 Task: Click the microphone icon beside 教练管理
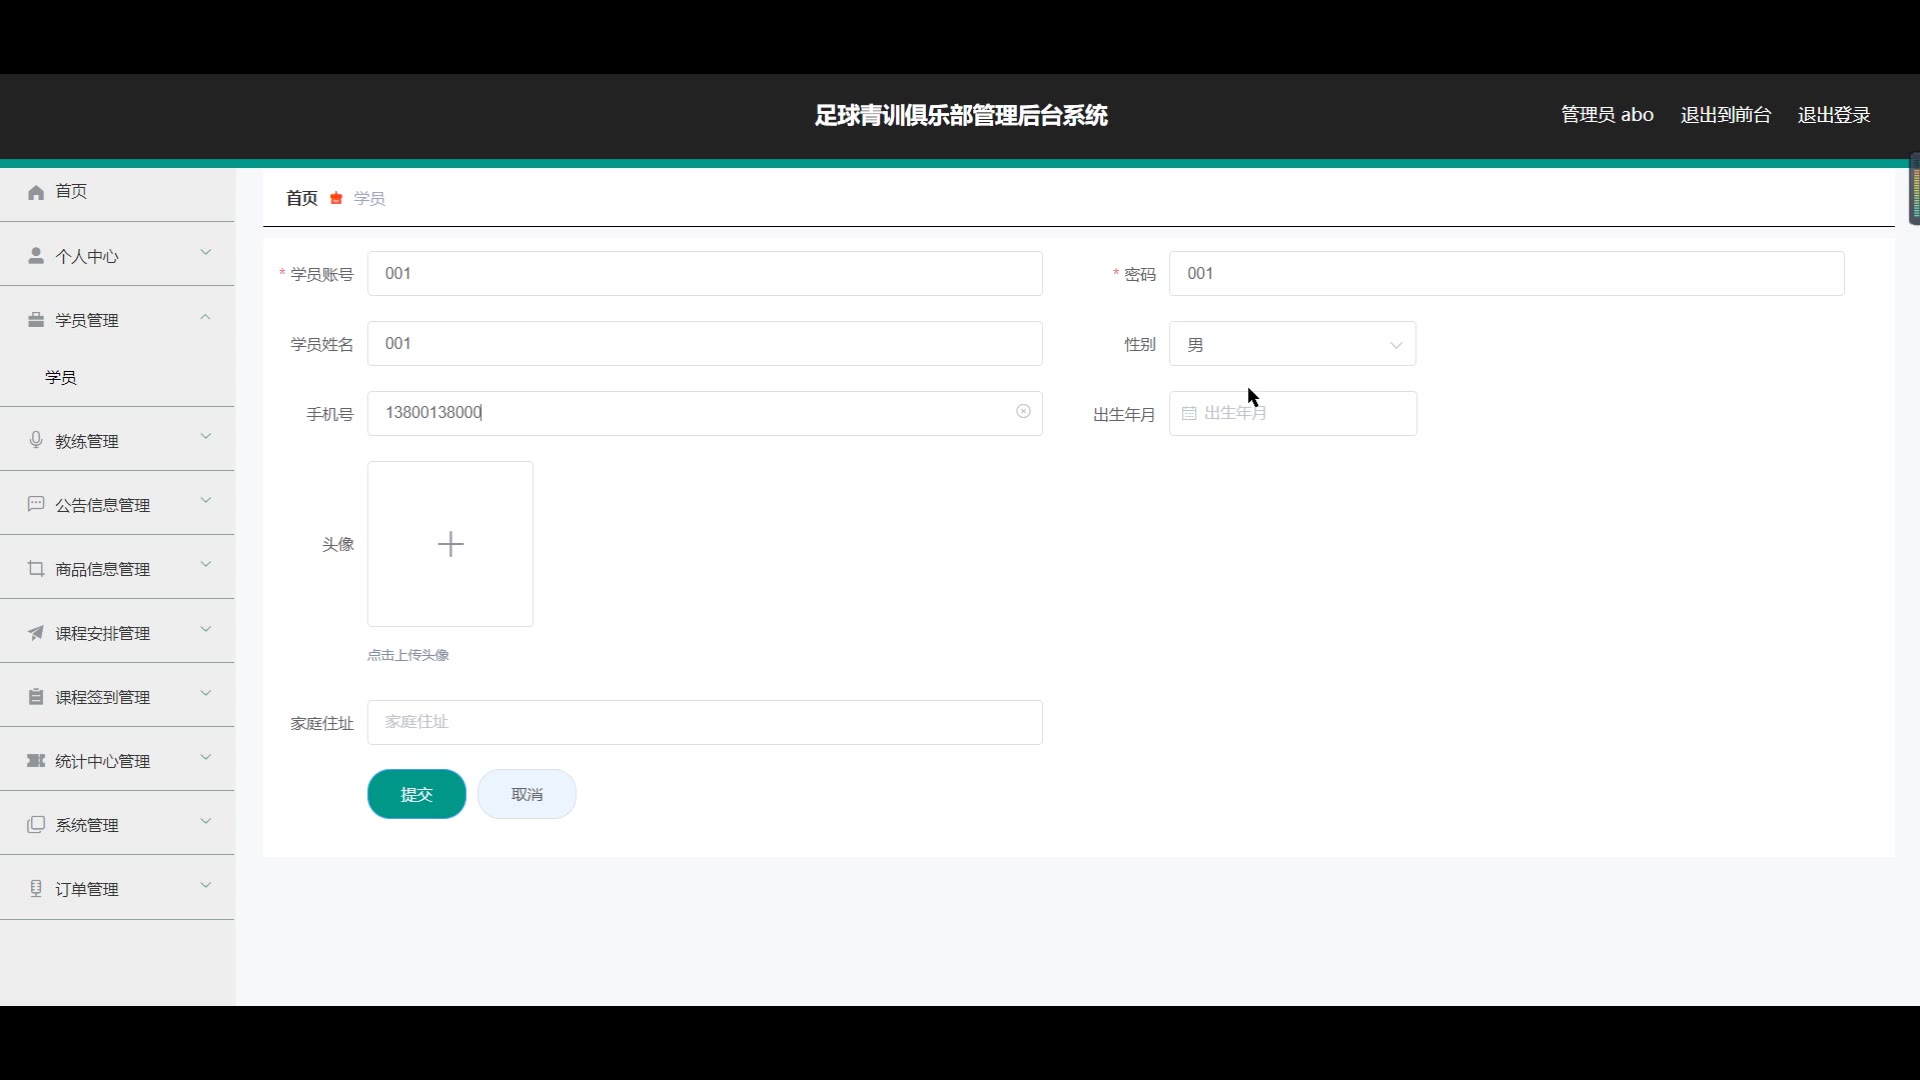tap(36, 440)
